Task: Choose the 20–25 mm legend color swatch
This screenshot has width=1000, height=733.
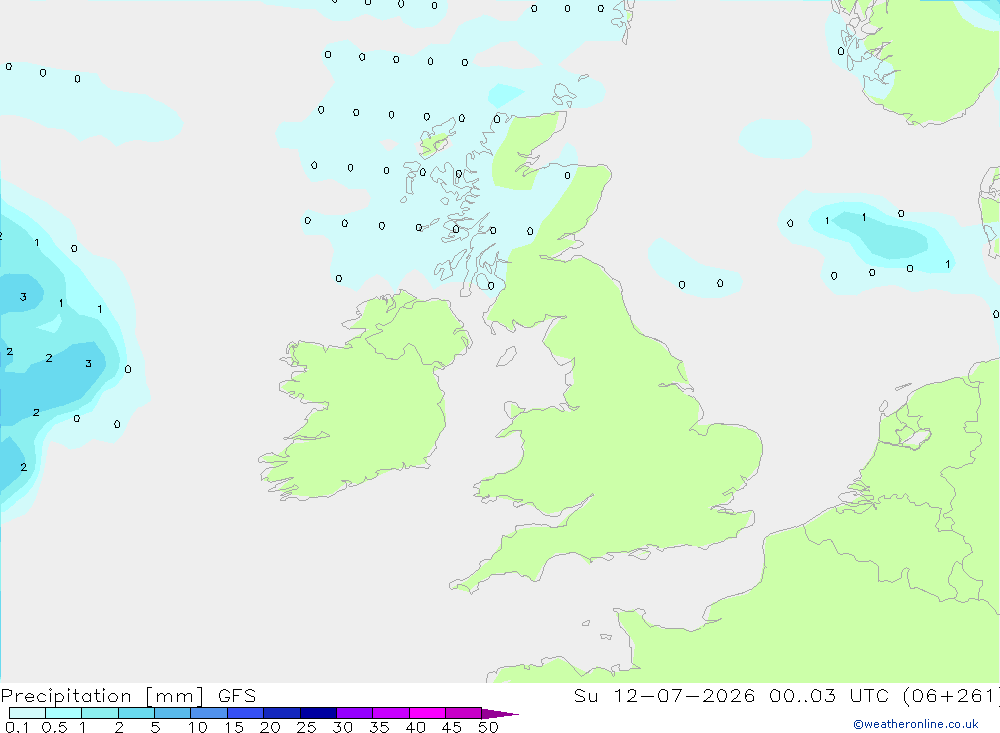Action: 282,713
